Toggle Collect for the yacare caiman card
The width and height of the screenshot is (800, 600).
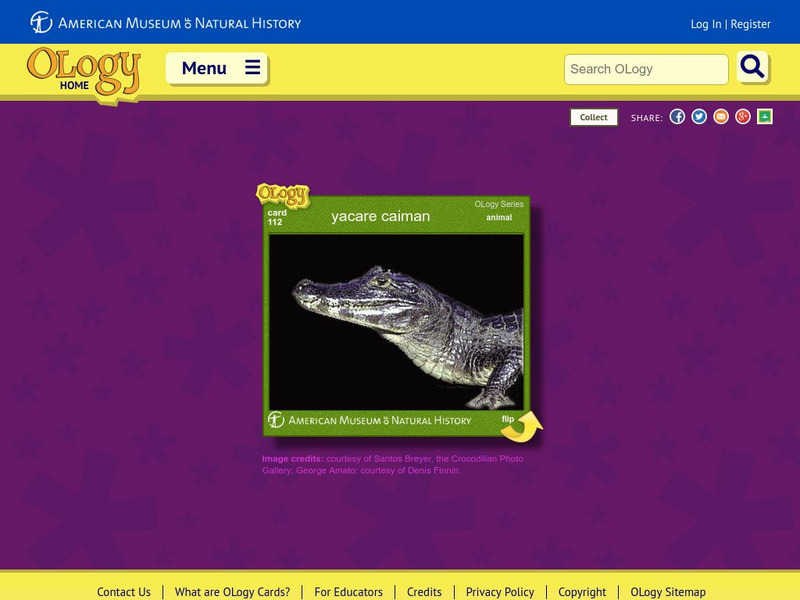coord(594,117)
